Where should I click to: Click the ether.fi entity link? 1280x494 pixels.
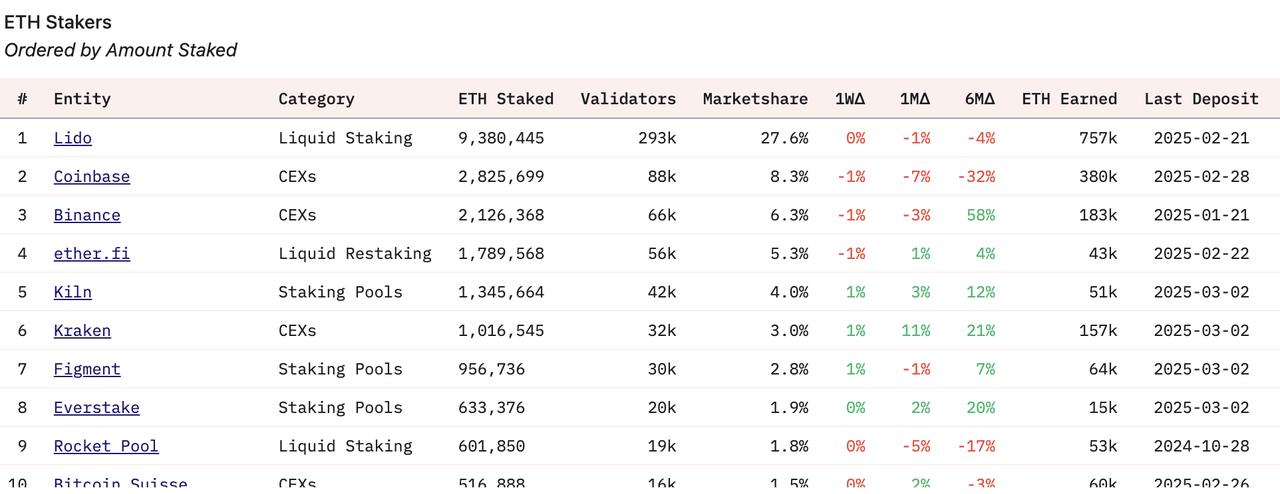(x=91, y=254)
